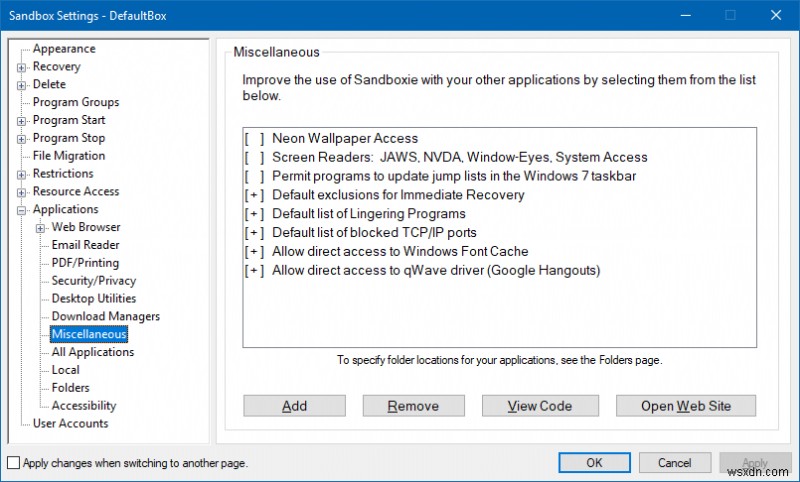Enable Neon Wallpaper Access bracket checkbox
This screenshot has width=800, height=482.
(x=254, y=138)
